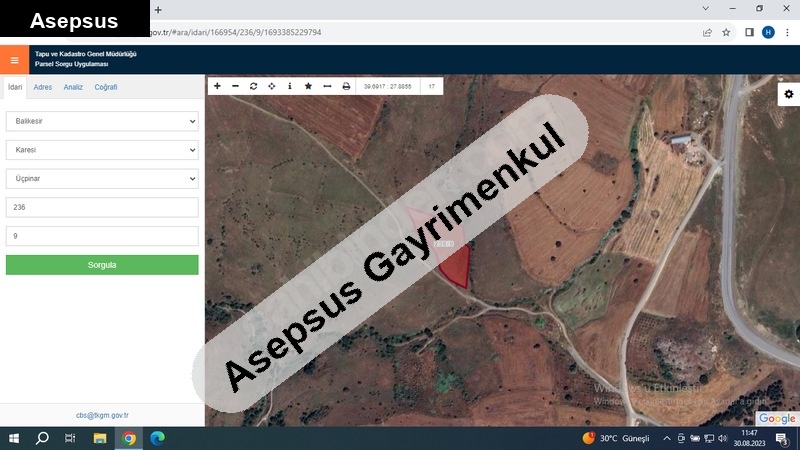Viewport: 800px width, 450px height.
Task: Click the refresh map icon
Action: tap(254, 87)
